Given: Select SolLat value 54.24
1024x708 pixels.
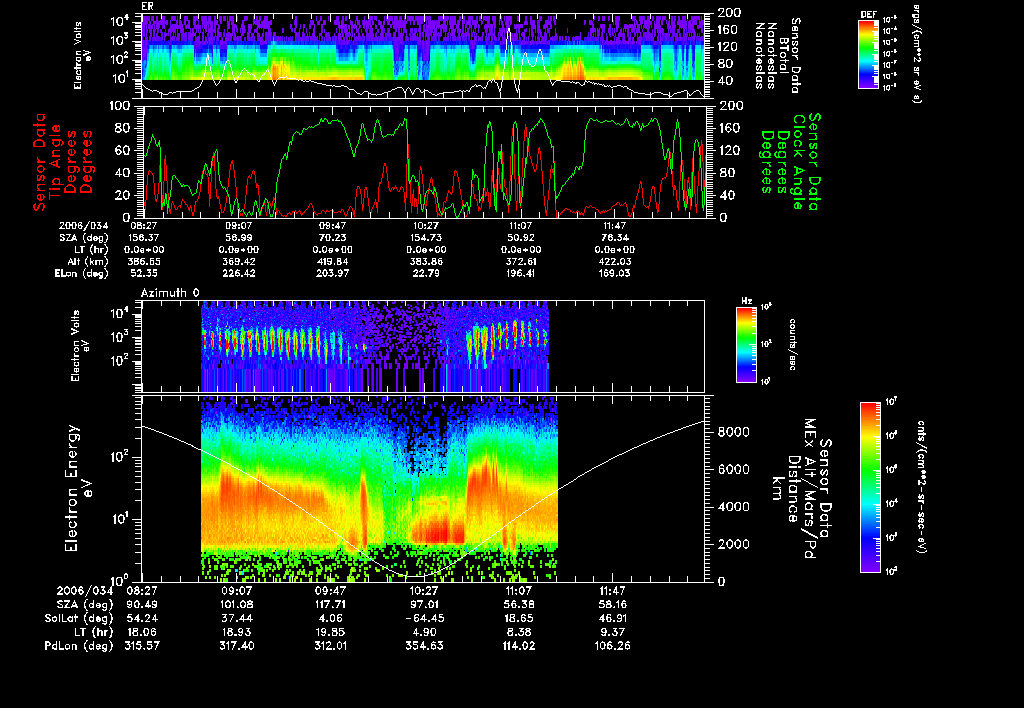Looking at the screenshot, I should click(x=141, y=619).
